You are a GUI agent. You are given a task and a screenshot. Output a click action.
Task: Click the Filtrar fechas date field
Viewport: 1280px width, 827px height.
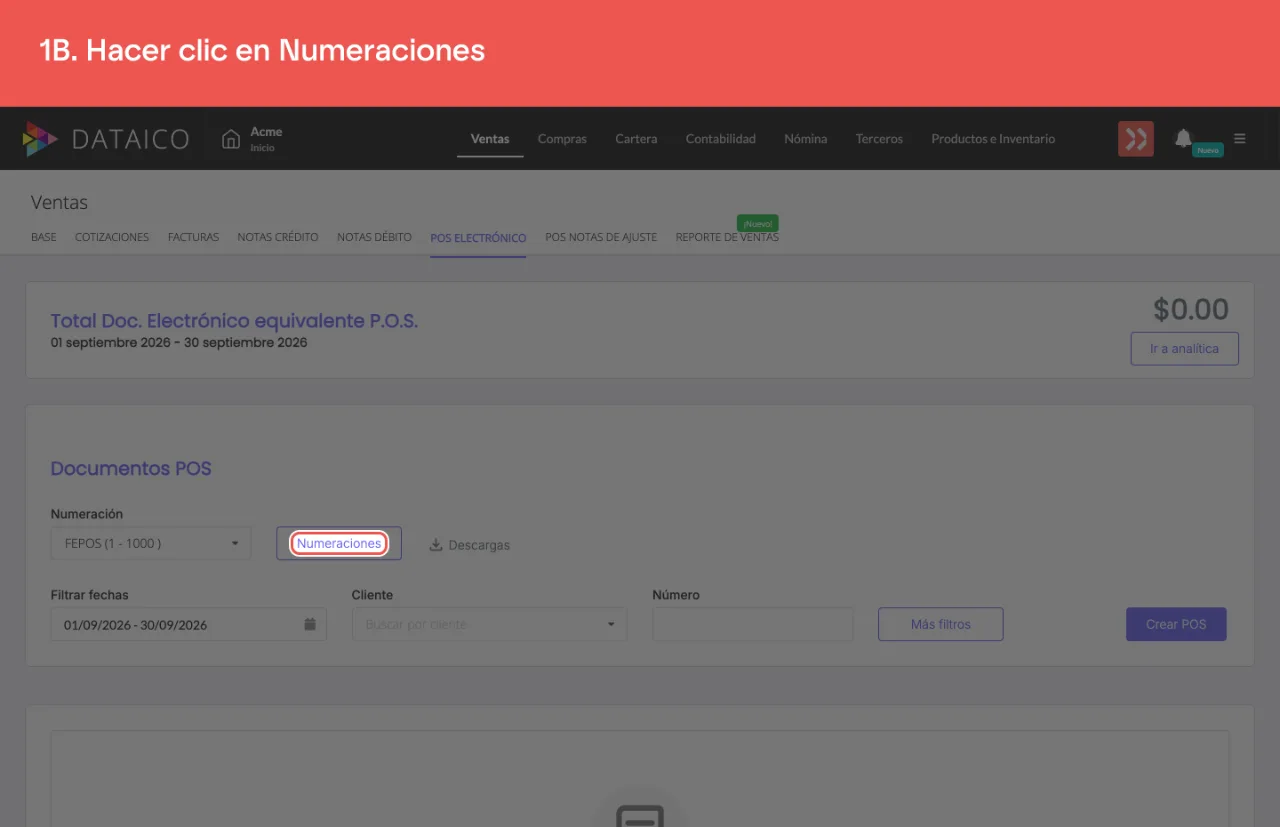tap(188, 624)
